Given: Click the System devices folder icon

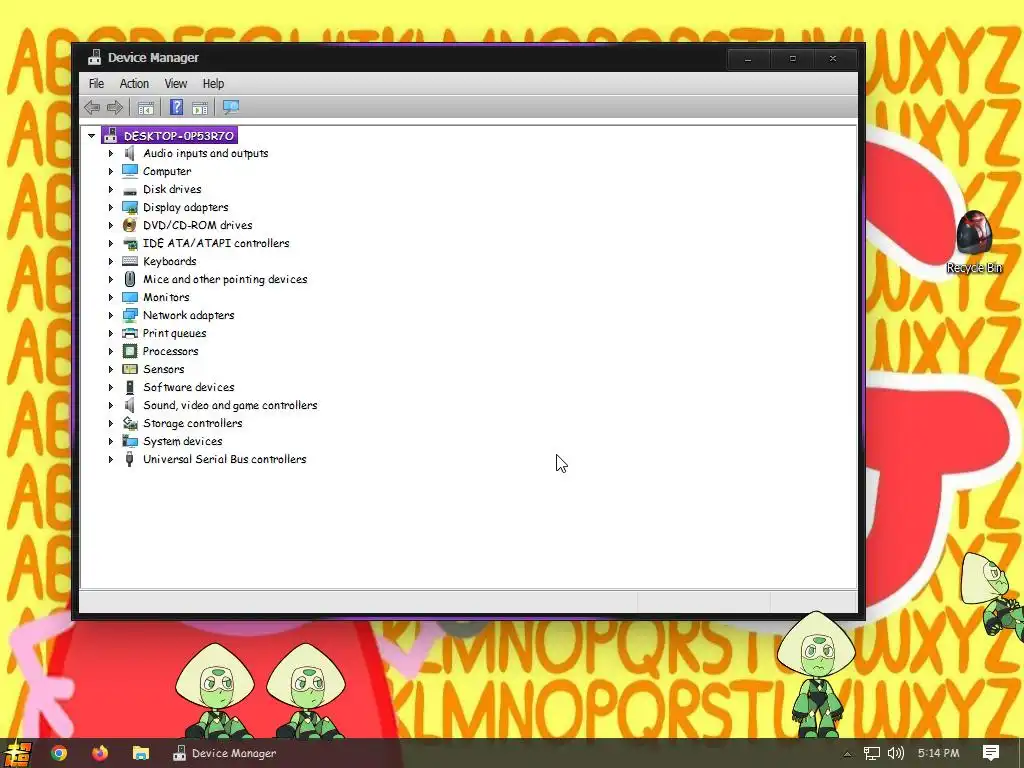Looking at the screenshot, I should point(130,441).
